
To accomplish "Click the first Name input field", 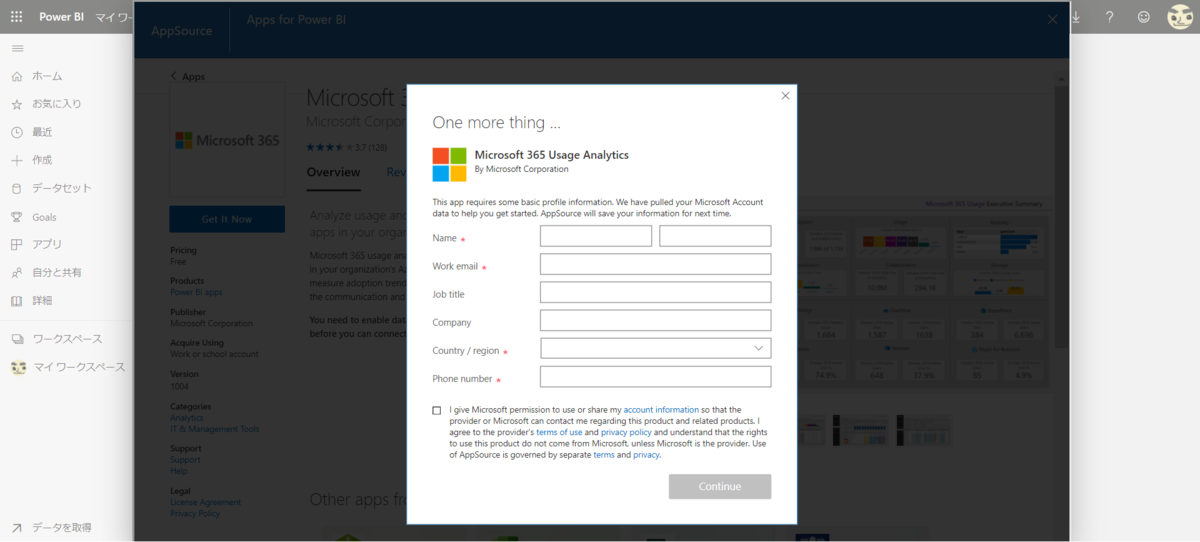I will pos(596,236).
